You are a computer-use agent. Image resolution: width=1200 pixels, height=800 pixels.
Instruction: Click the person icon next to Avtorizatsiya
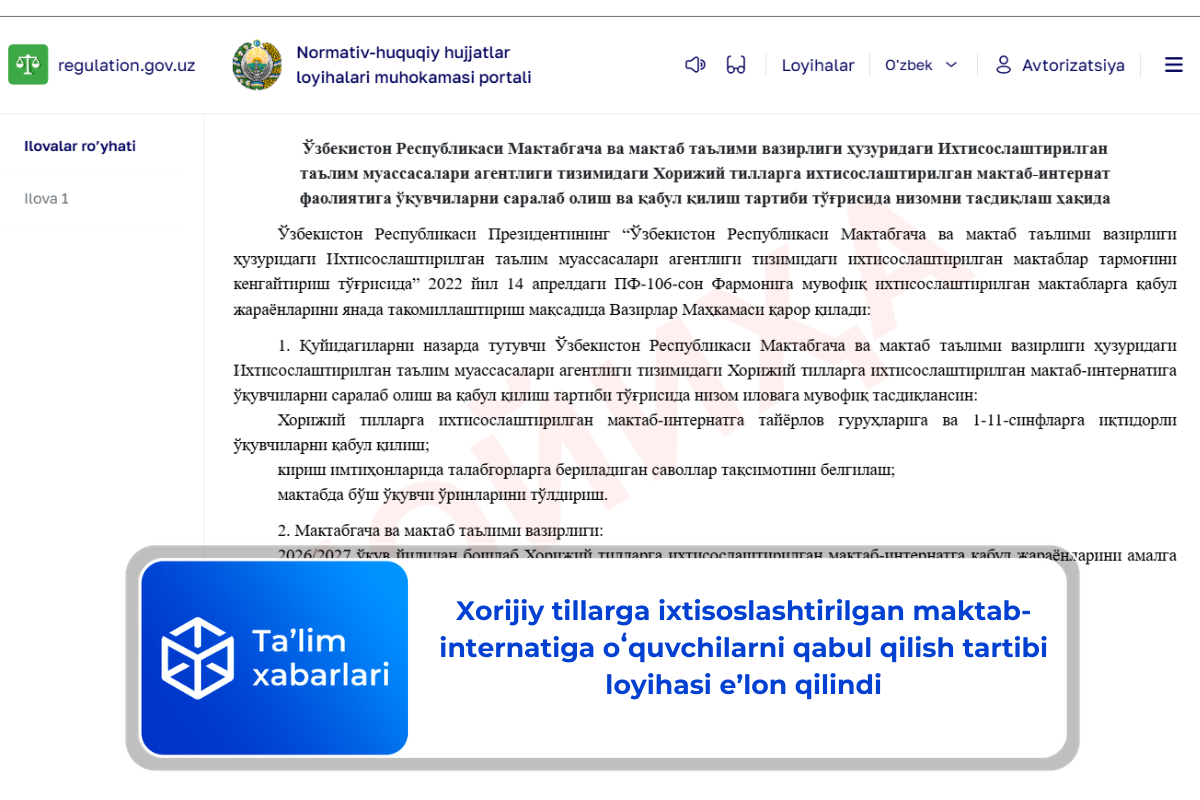point(1001,64)
